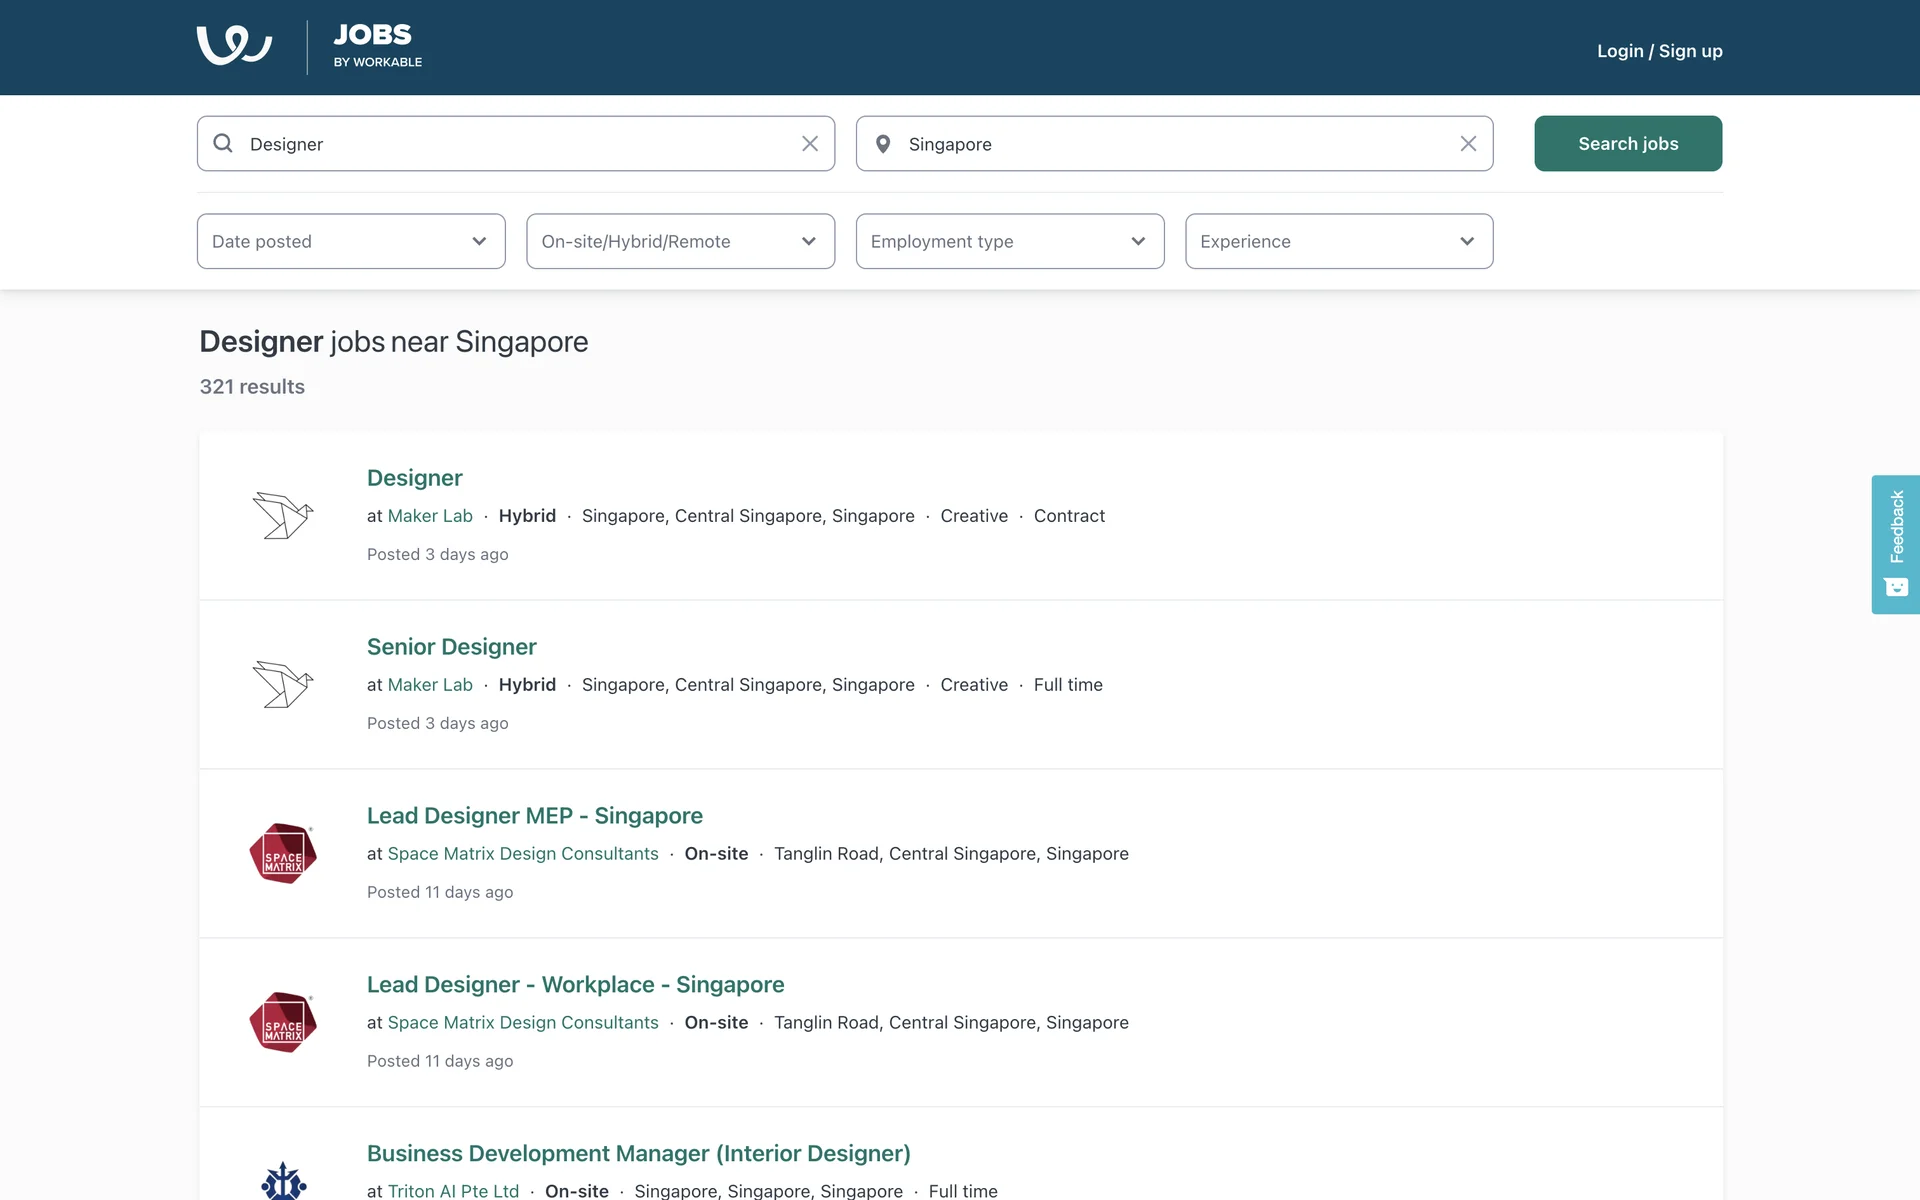Expand the Date posted dropdown
The image size is (1920, 1200).
(x=351, y=241)
